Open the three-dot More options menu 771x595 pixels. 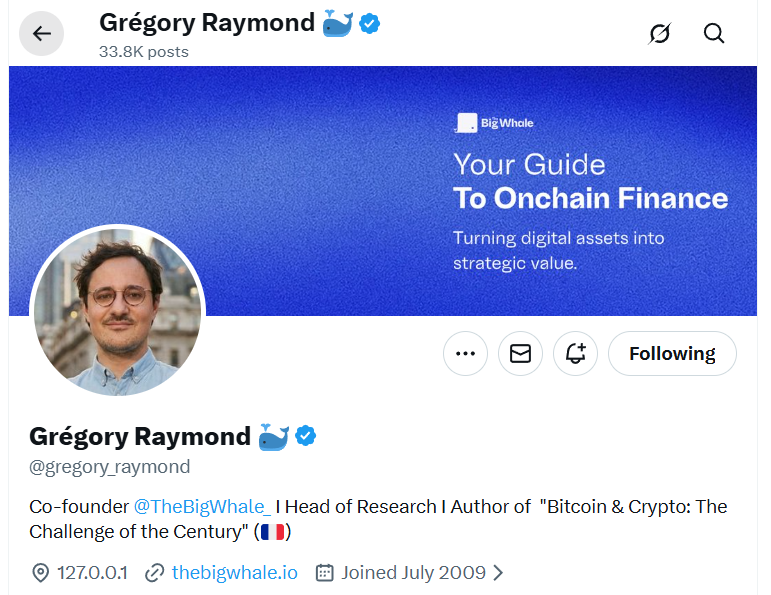tap(465, 353)
